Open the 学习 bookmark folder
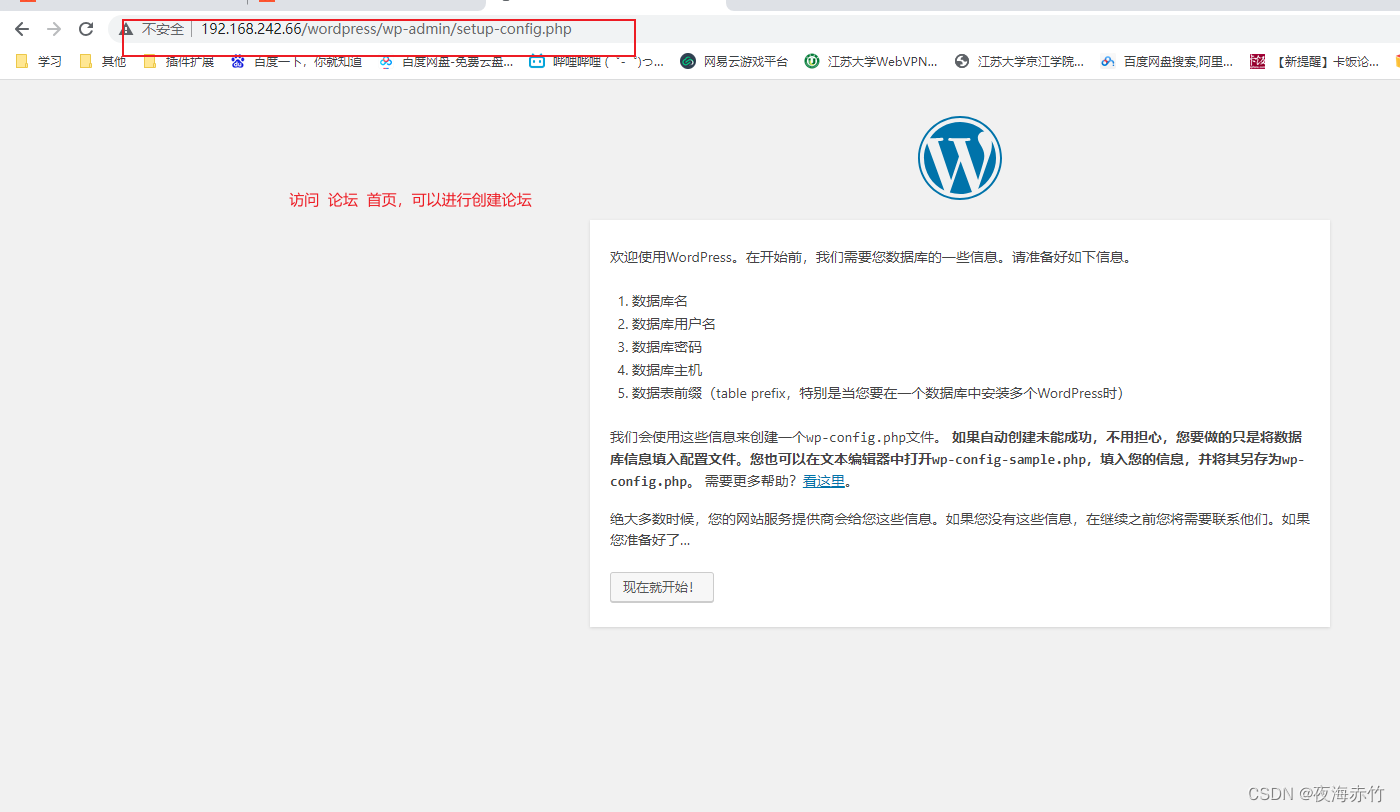The image size is (1400, 812). pyautogui.click(x=39, y=61)
